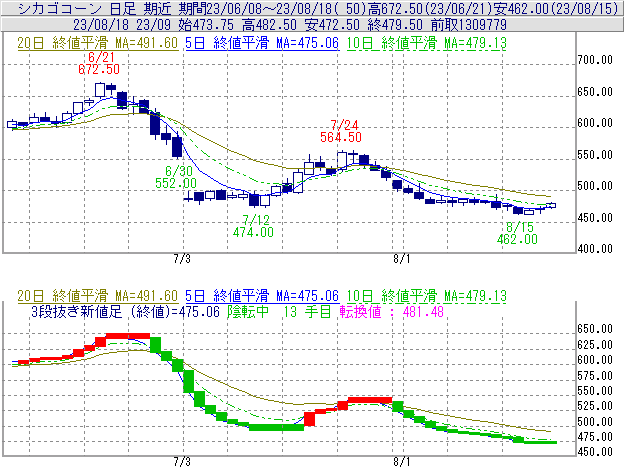The width and height of the screenshot is (624, 475).
Task: Click the 650.00 axis label in the lower chart
Action: (x=595, y=329)
